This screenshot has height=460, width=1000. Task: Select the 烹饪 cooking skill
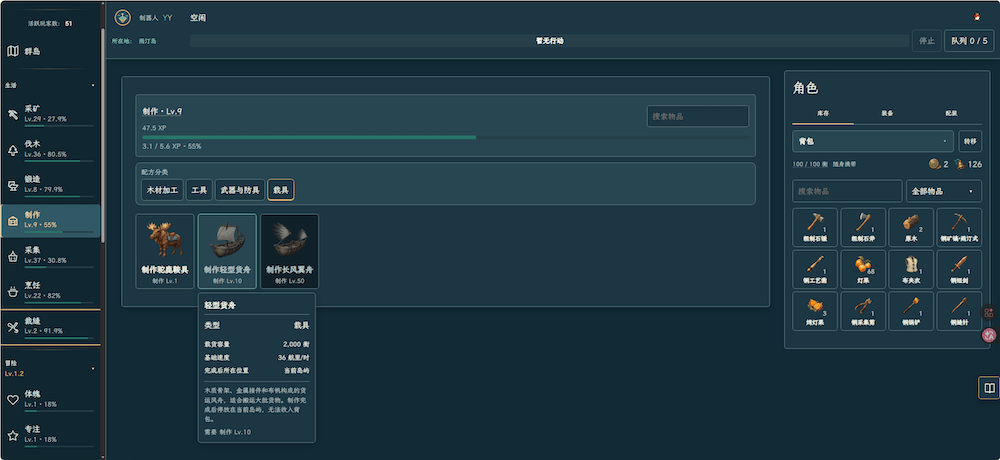coord(50,291)
